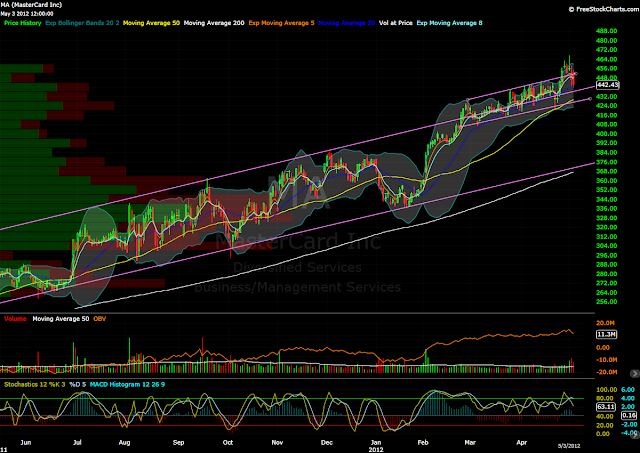Click the yellow Moving Average 50 legend label

pyautogui.click(x=151, y=23)
